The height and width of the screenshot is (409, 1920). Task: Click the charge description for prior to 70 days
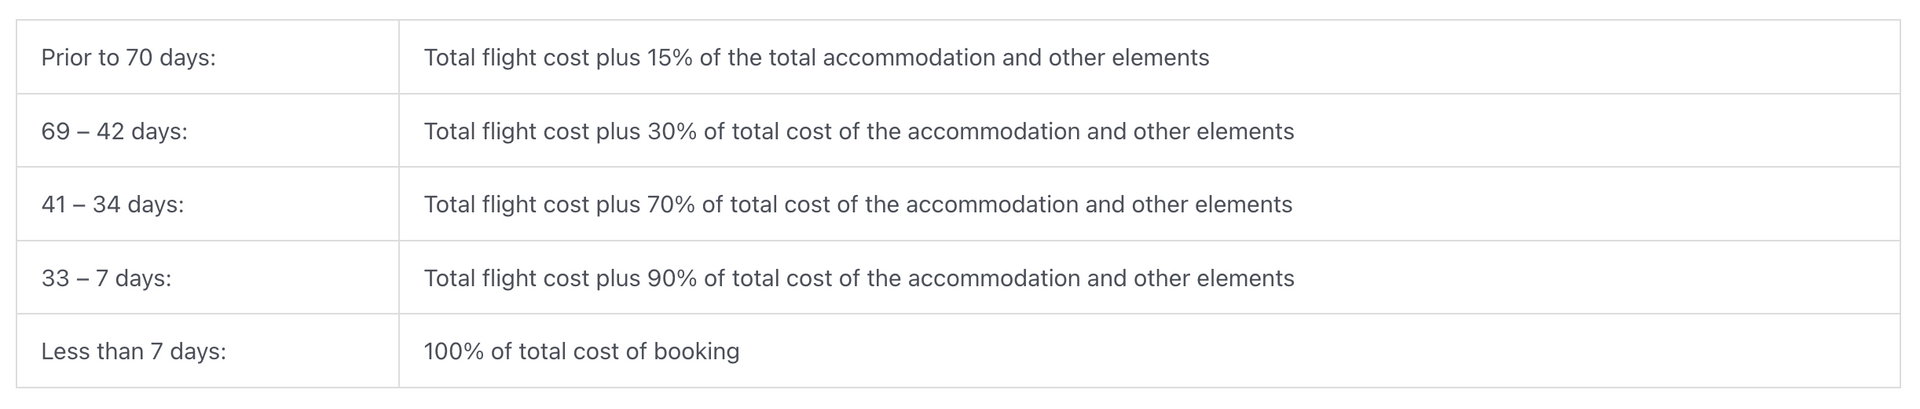click(x=816, y=58)
